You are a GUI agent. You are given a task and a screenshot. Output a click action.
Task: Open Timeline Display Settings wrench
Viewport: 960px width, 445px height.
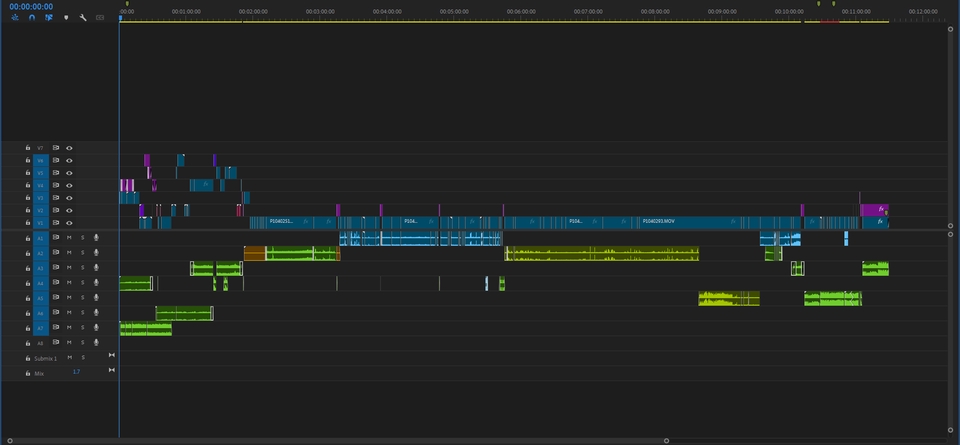click(83, 18)
